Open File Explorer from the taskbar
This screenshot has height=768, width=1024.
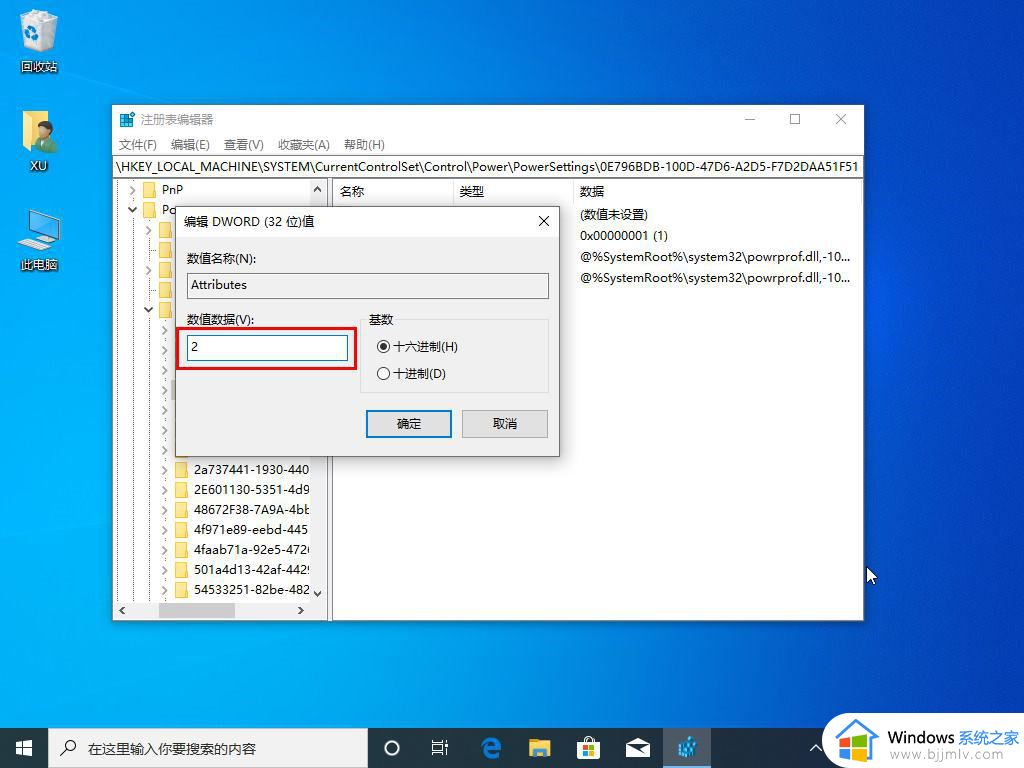[539, 748]
